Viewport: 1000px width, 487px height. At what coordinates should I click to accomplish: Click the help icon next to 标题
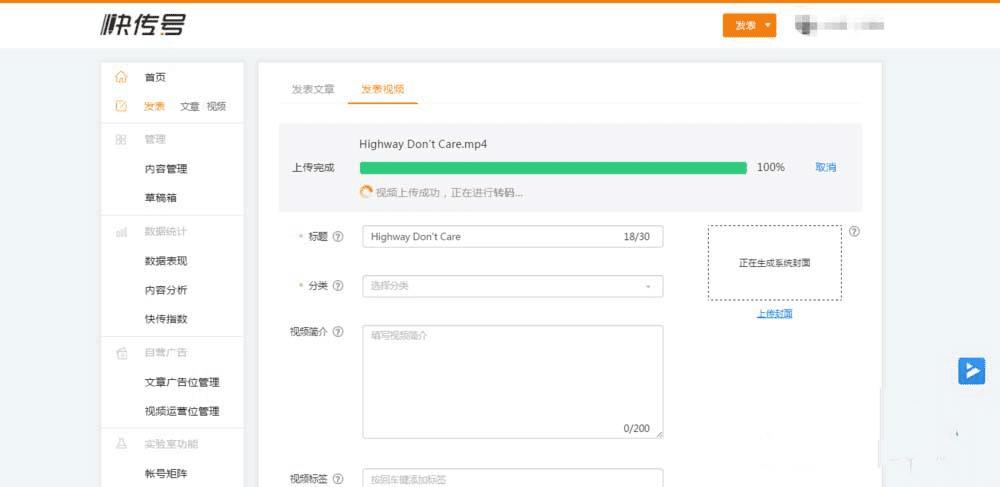338,237
